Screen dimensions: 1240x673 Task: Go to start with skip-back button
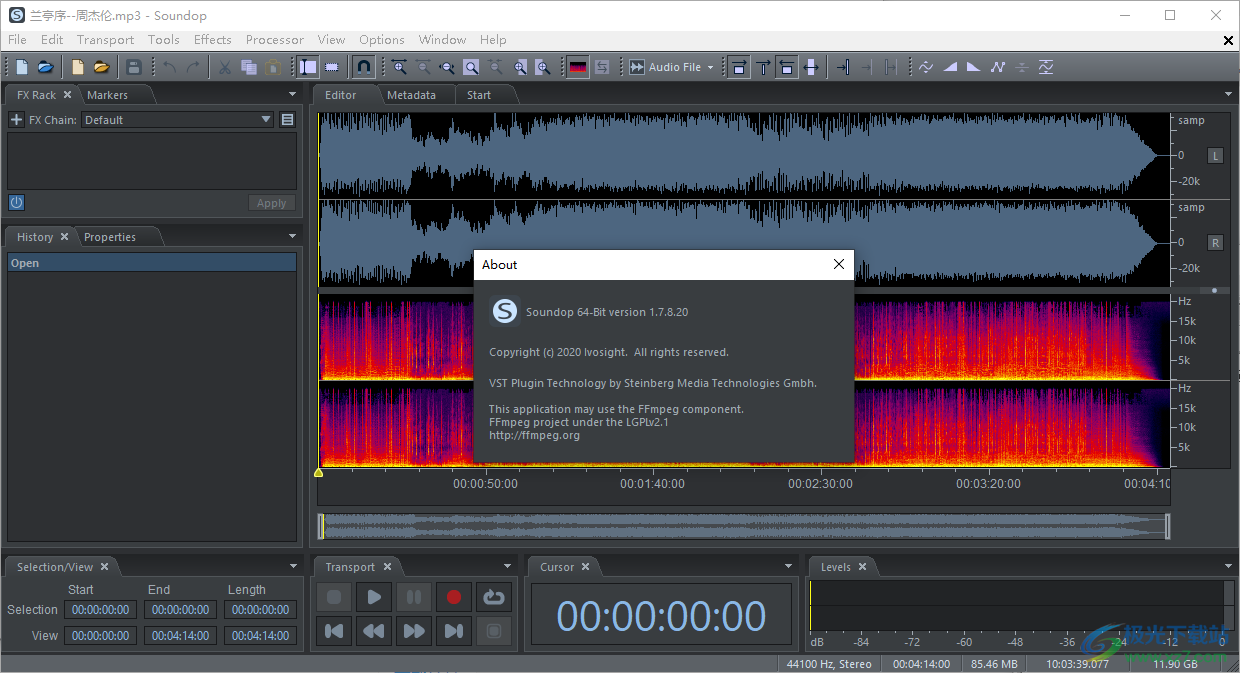pos(334,631)
